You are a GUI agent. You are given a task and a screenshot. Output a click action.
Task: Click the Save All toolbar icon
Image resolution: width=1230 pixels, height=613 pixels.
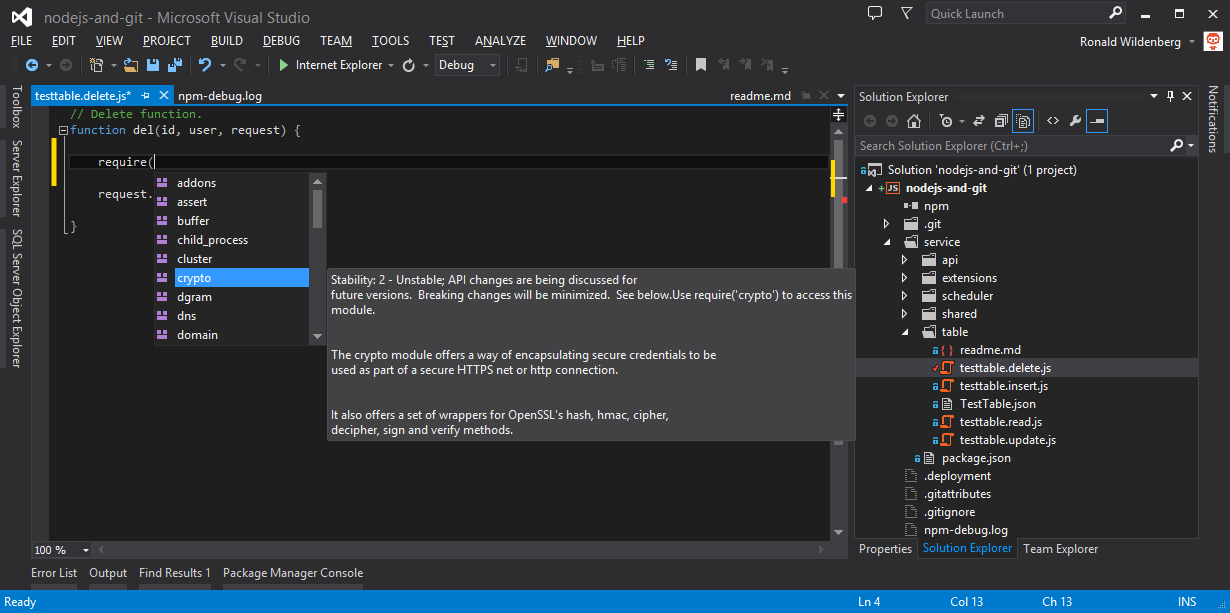click(x=174, y=65)
